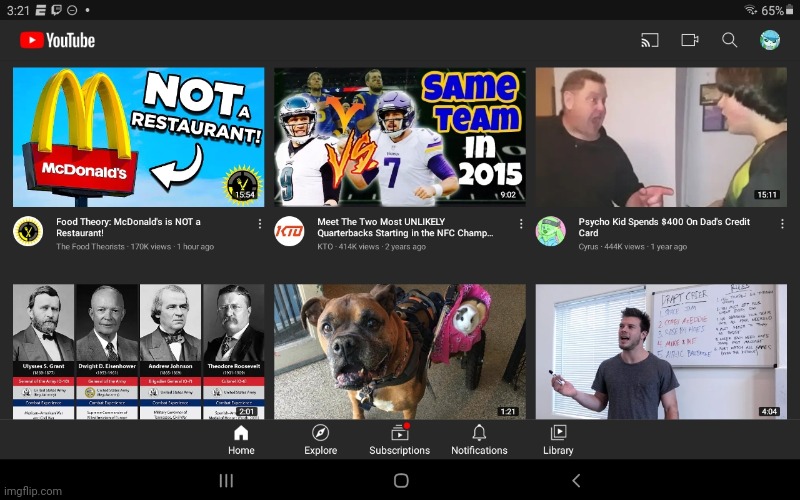800x500 pixels.
Task: Open the KTO channel avatar
Action: pos(289,231)
